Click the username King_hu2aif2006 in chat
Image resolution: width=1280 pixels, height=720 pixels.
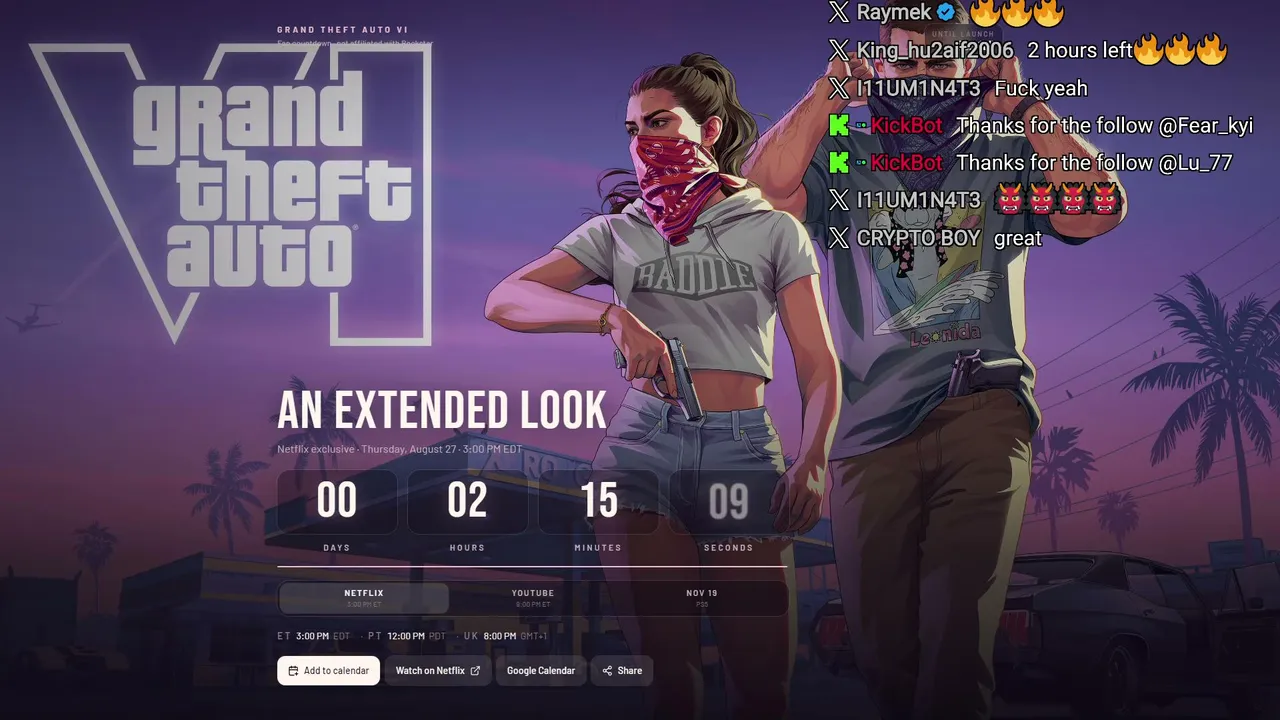tap(935, 50)
